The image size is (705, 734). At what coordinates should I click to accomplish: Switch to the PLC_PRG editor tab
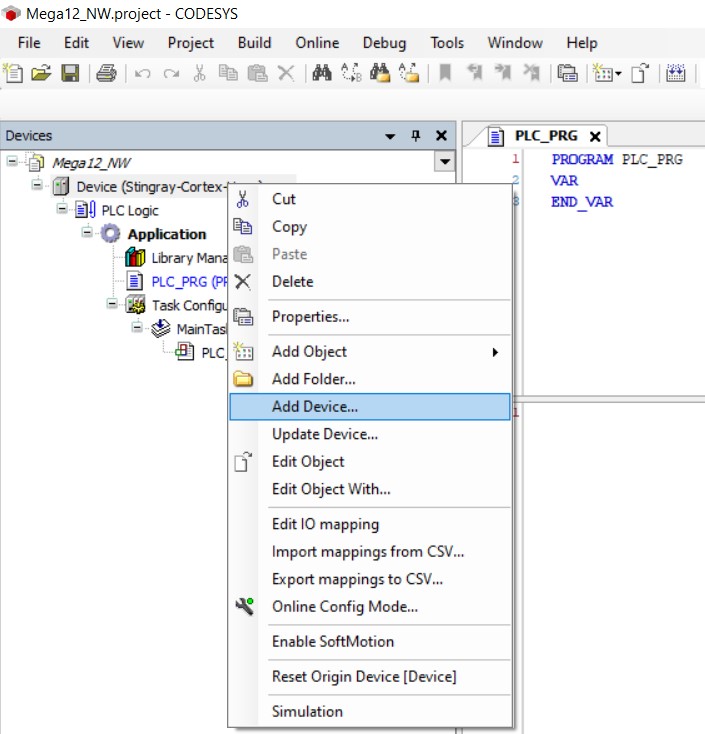pos(545,136)
